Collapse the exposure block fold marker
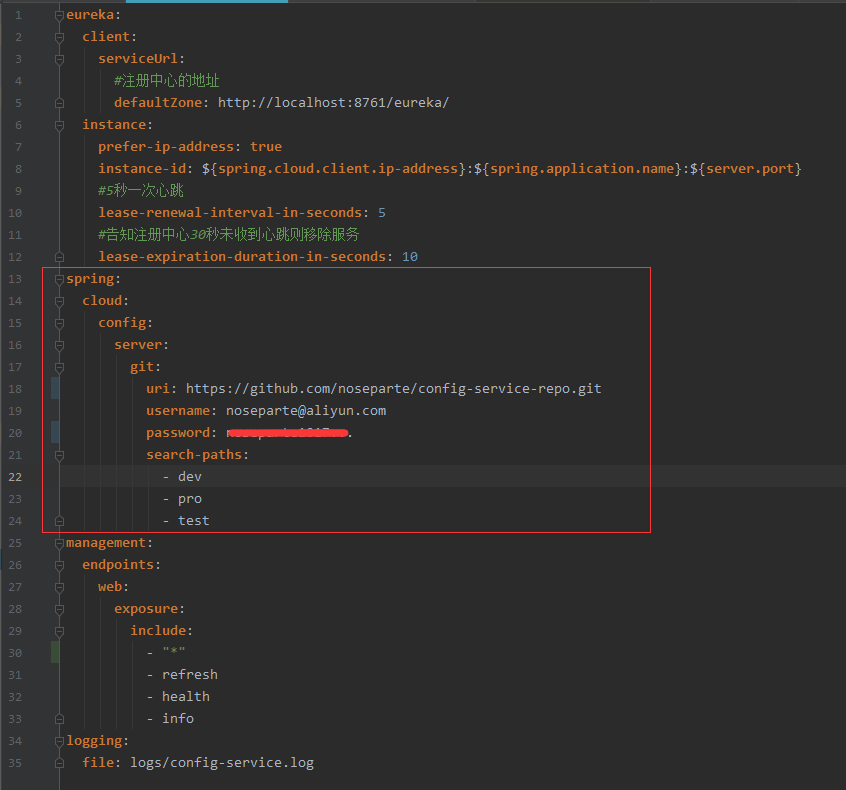This screenshot has height=790, width=846. tap(59, 609)
